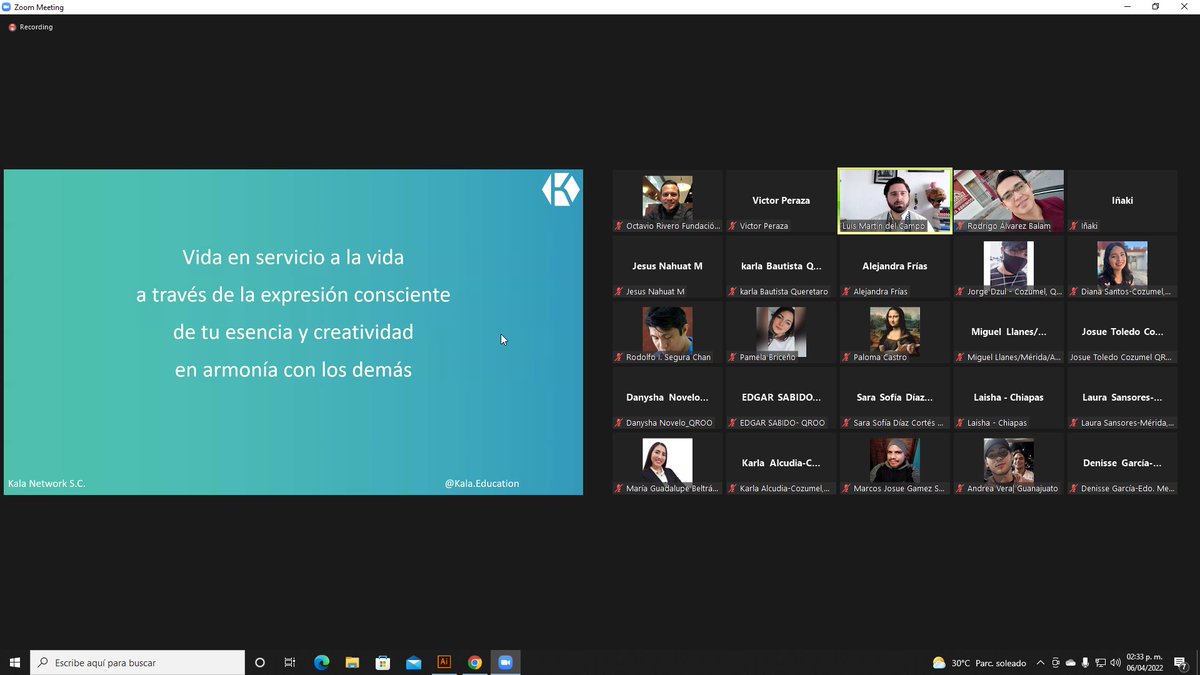
Task: Show hidden system tray icons
Action: (x=1040, y=662)
